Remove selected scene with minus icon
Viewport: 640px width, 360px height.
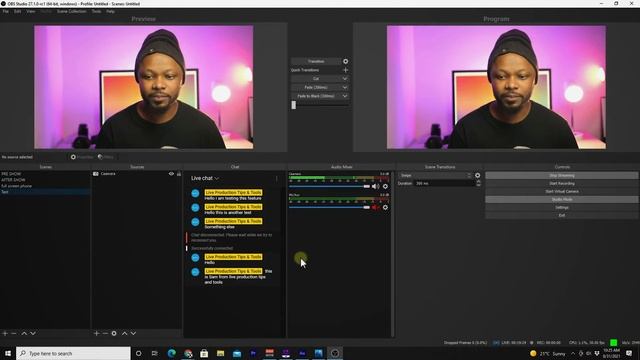click(x=14, y=333)
